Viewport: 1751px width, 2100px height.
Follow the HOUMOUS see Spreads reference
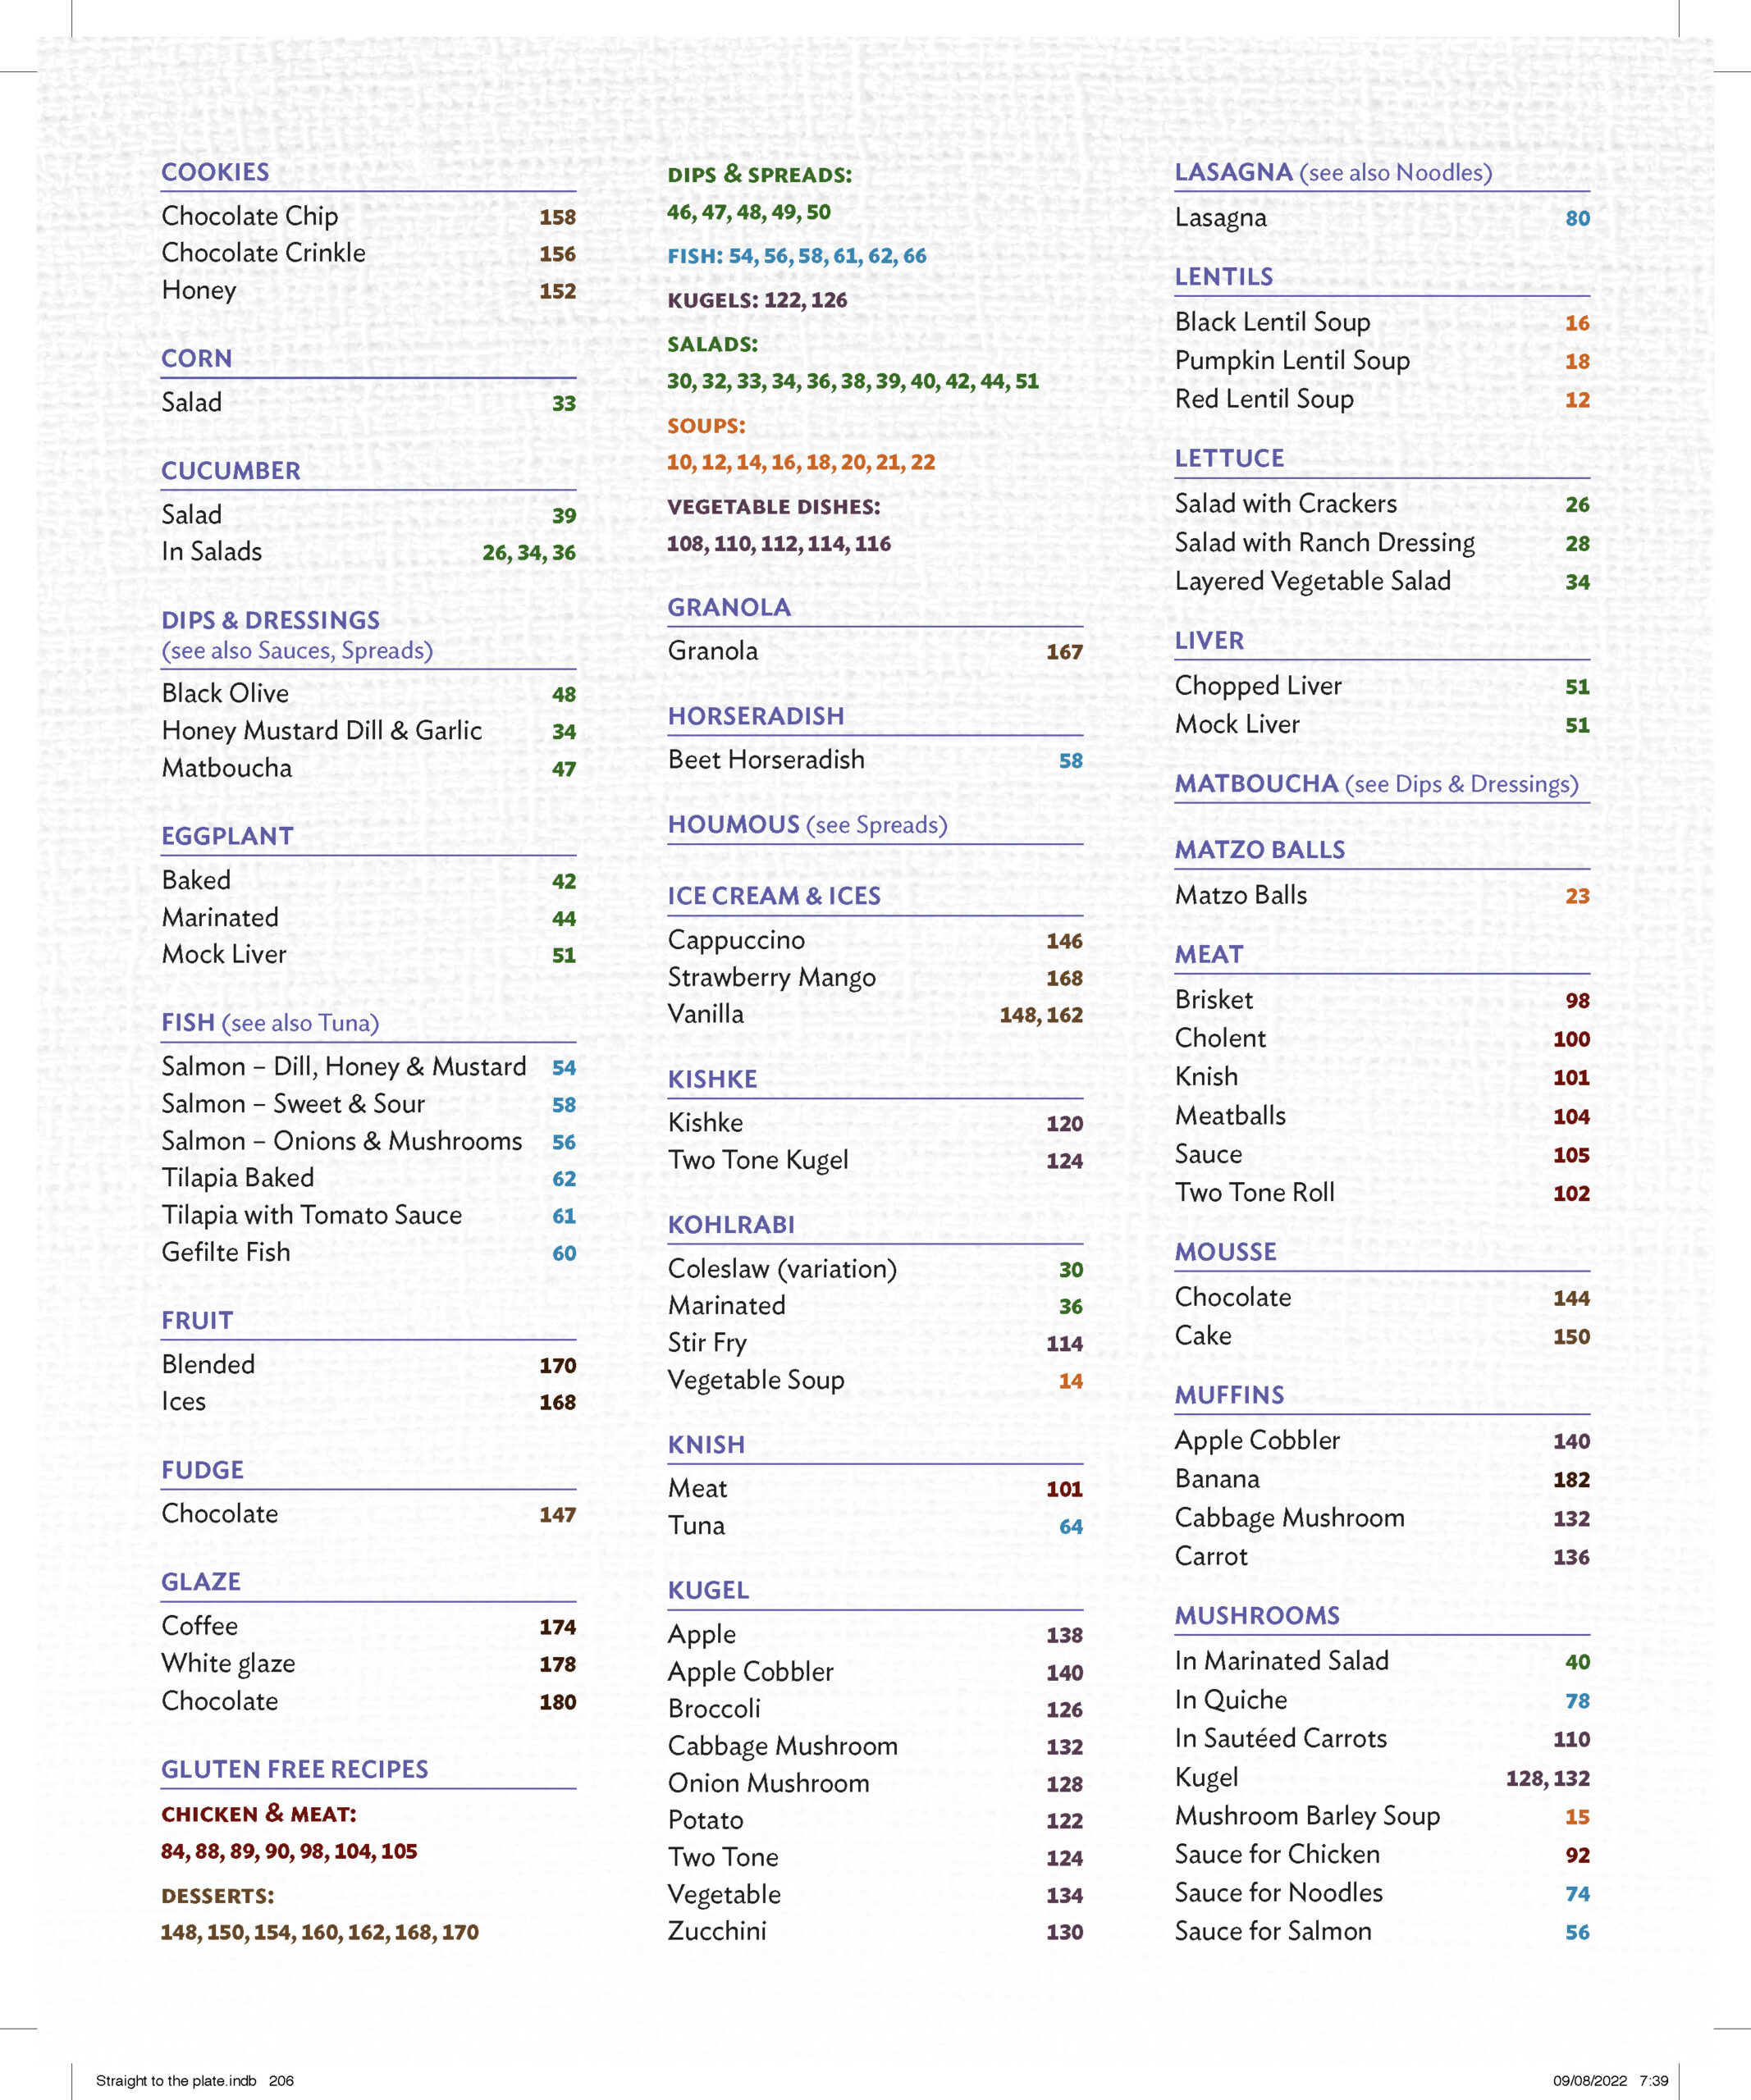807,825
